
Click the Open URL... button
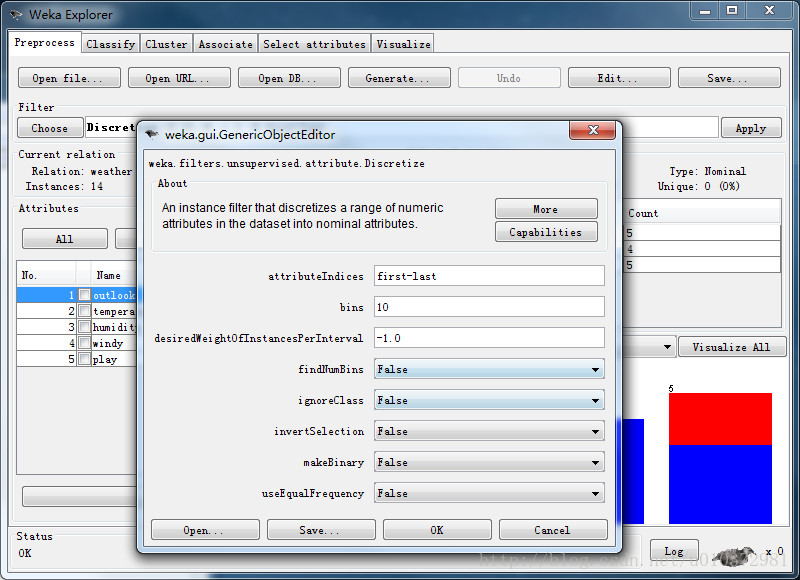coord(179,78)
